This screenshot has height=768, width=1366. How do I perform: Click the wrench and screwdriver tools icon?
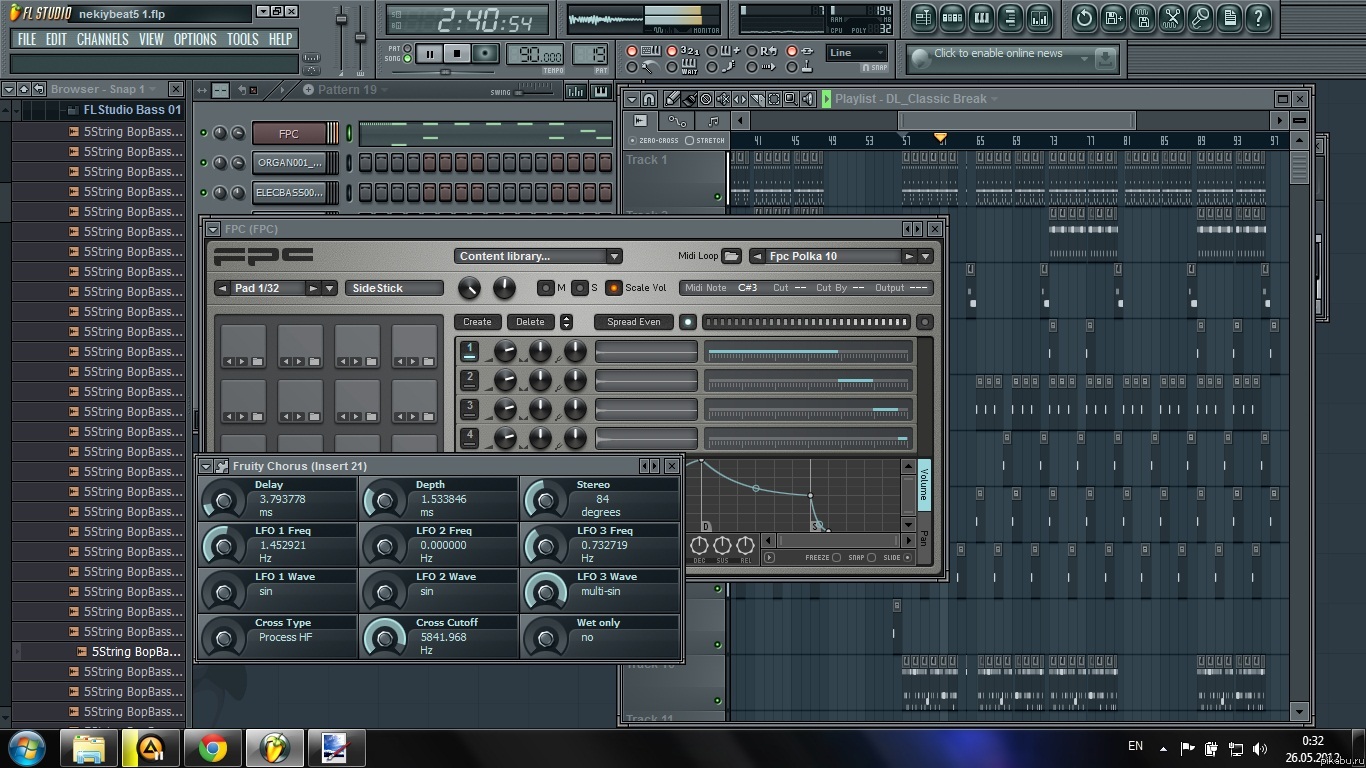click(x=1171, y=18)
